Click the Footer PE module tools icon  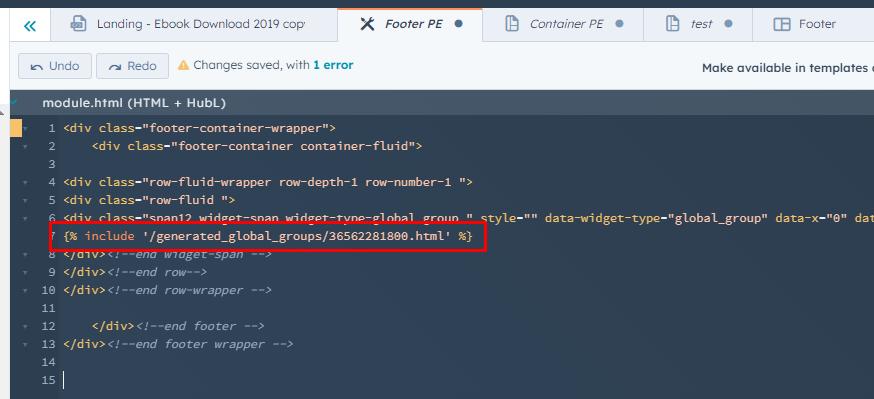pos(367,24)
